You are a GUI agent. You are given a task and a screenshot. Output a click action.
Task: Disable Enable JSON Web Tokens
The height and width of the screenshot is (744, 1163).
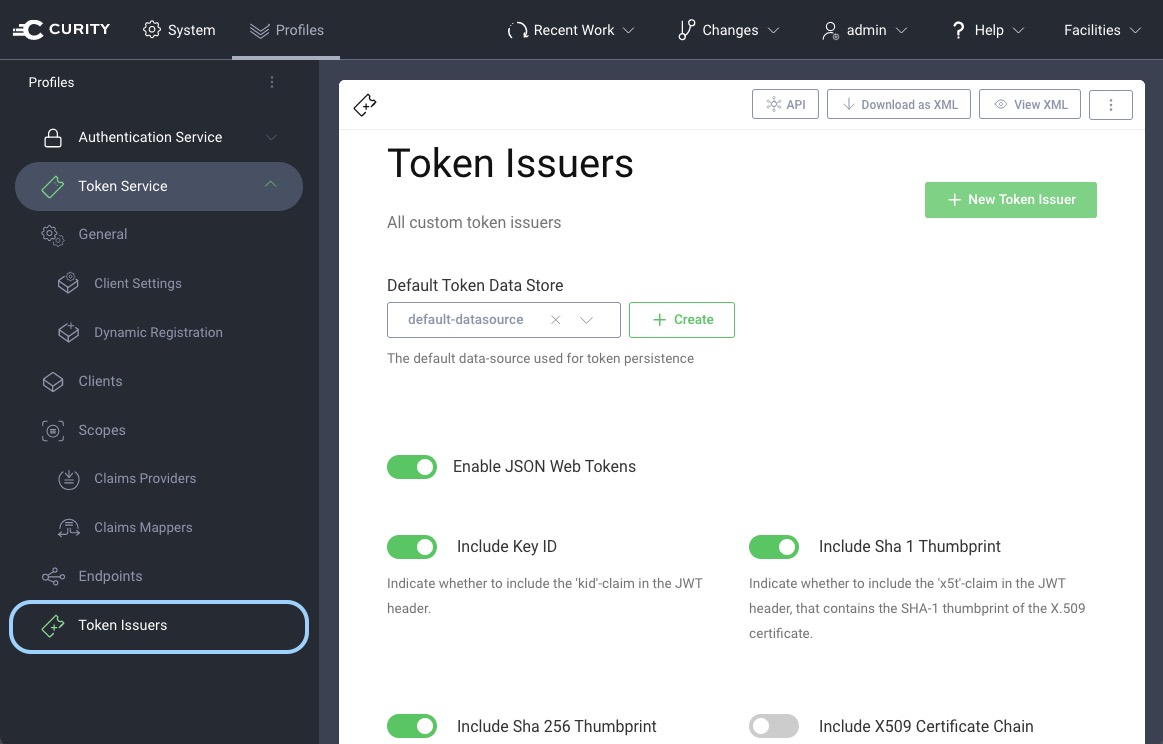(412, 466)
